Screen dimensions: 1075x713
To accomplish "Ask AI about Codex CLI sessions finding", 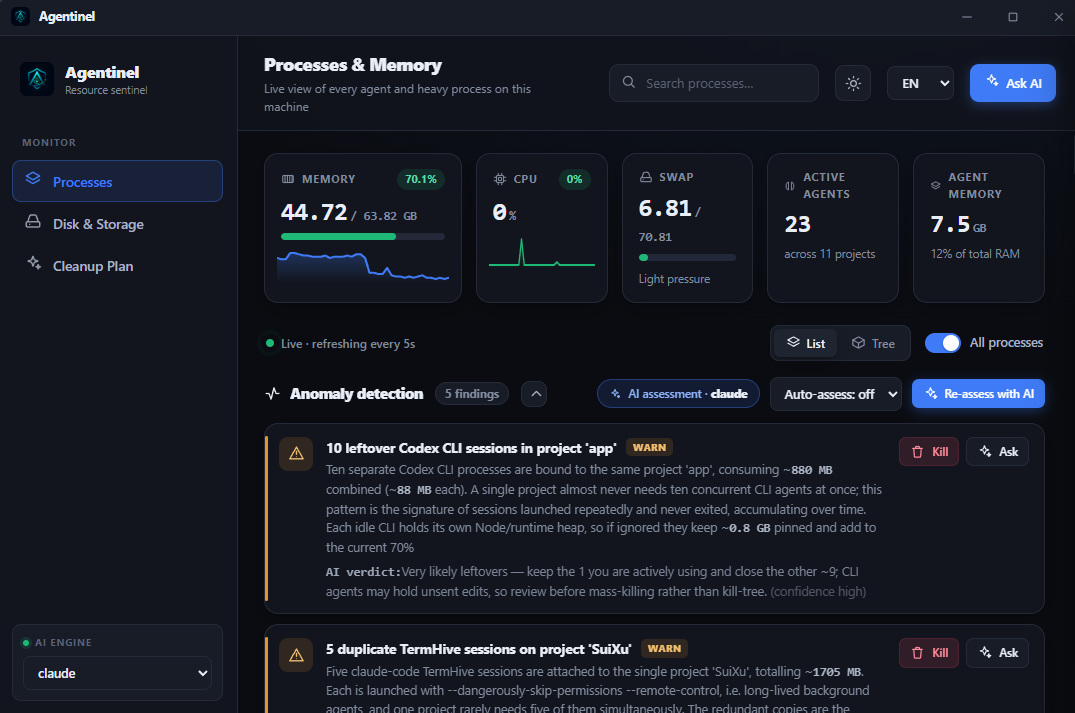I will 998,452.
